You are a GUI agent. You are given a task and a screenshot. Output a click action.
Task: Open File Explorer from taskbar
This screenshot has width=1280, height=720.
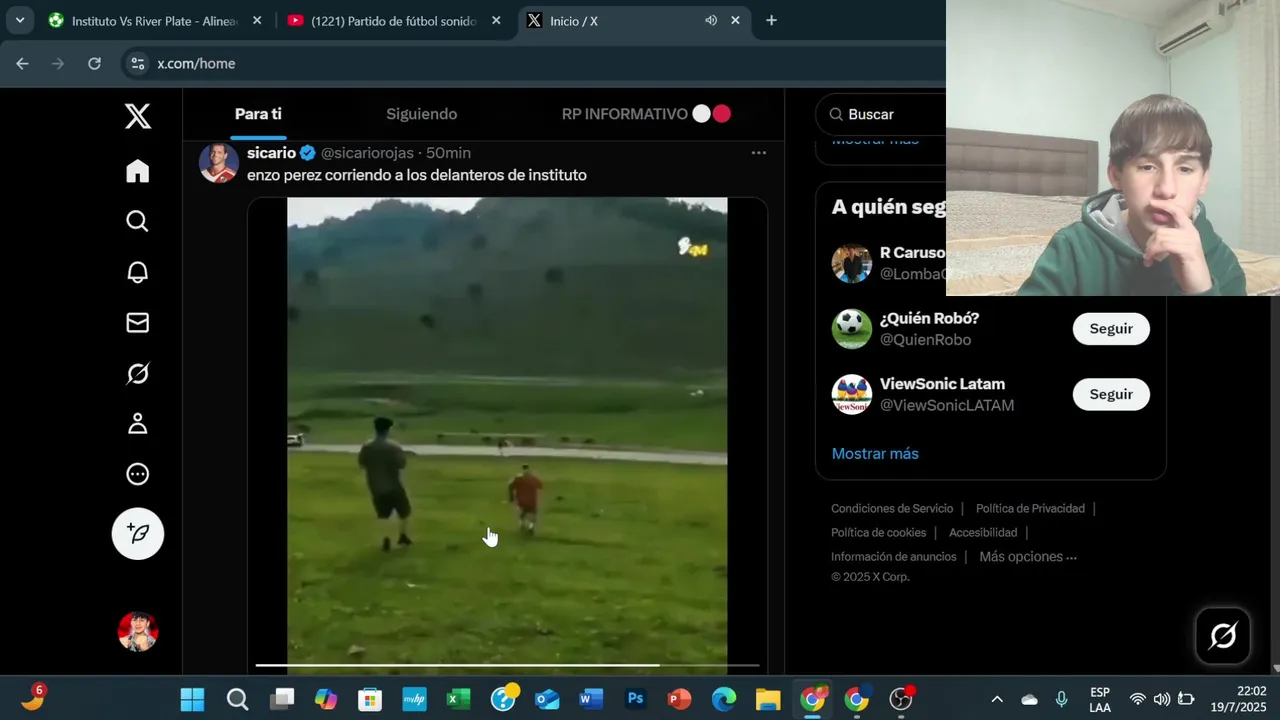point(768,699)
